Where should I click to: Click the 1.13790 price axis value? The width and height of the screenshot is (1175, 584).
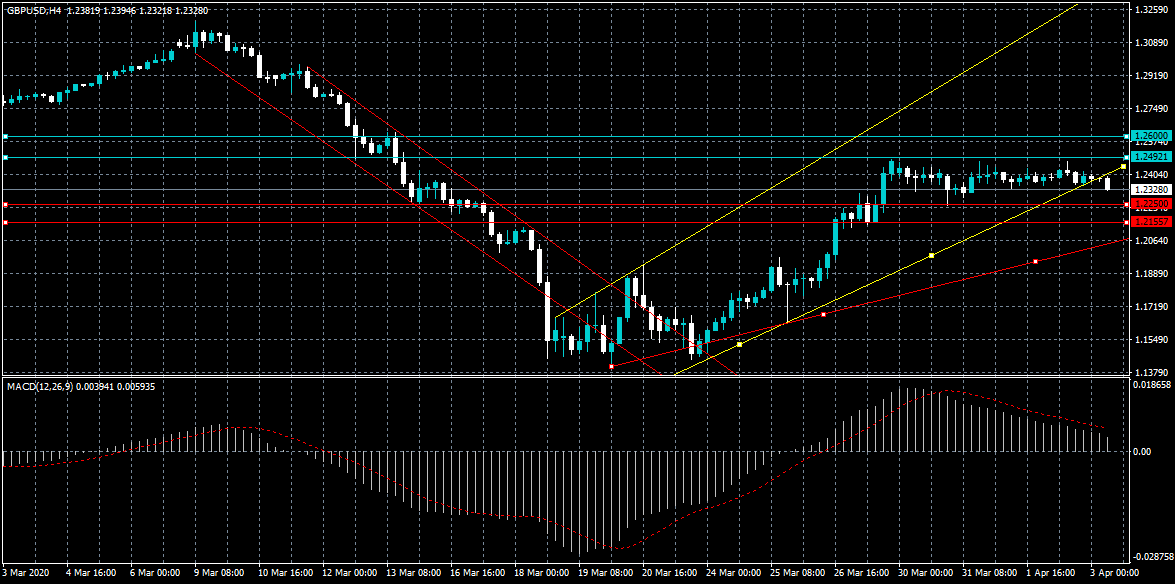tap(1152, 373)
